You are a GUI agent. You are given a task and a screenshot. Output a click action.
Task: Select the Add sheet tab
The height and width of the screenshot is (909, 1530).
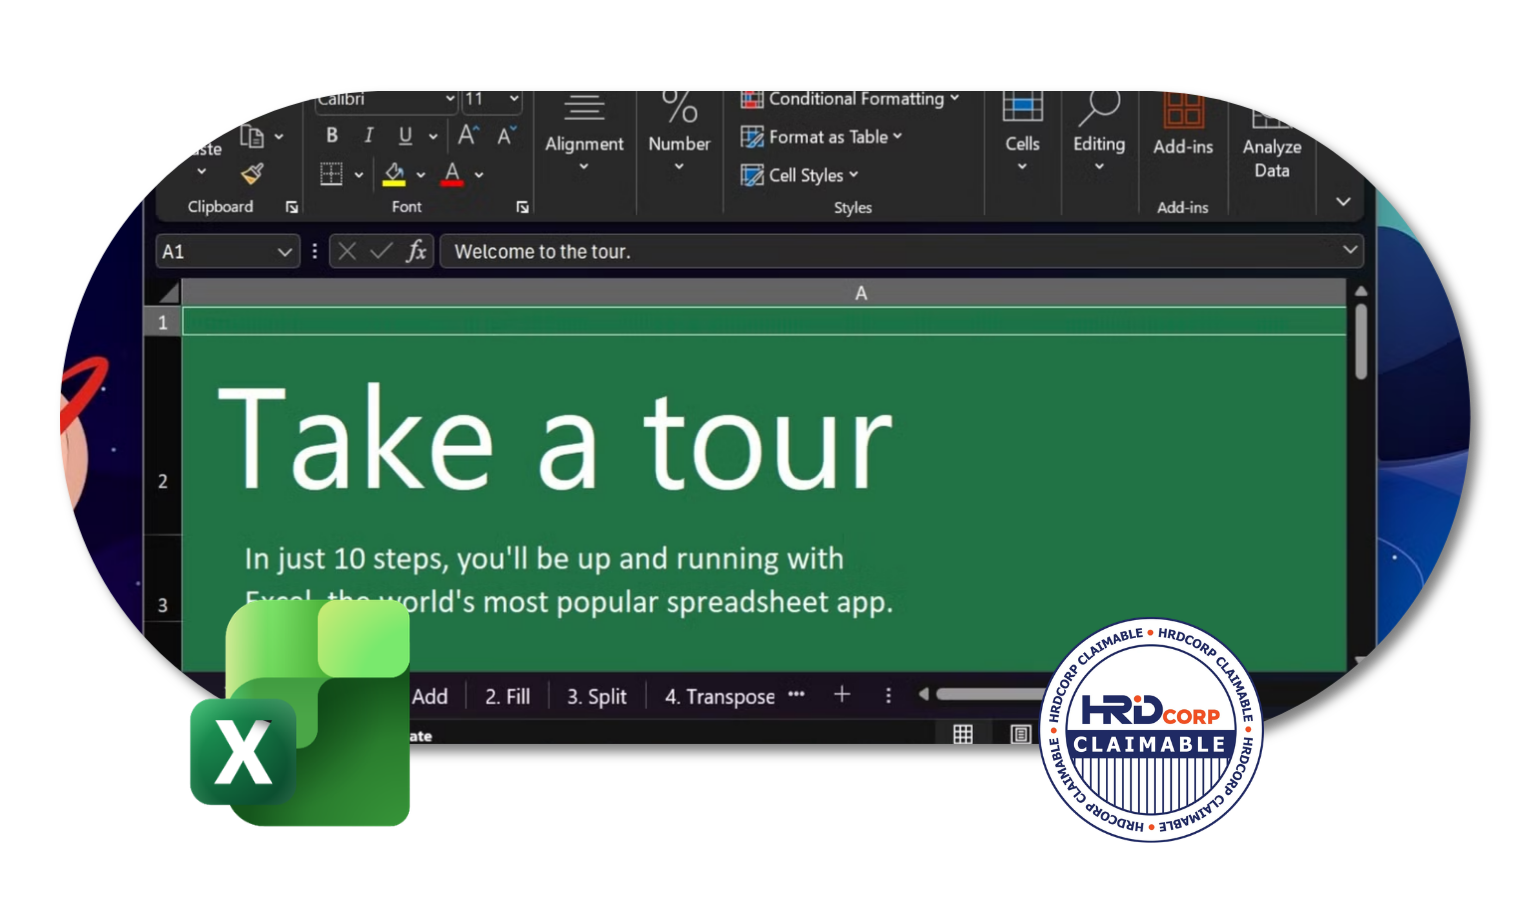[x=430, y=696]
